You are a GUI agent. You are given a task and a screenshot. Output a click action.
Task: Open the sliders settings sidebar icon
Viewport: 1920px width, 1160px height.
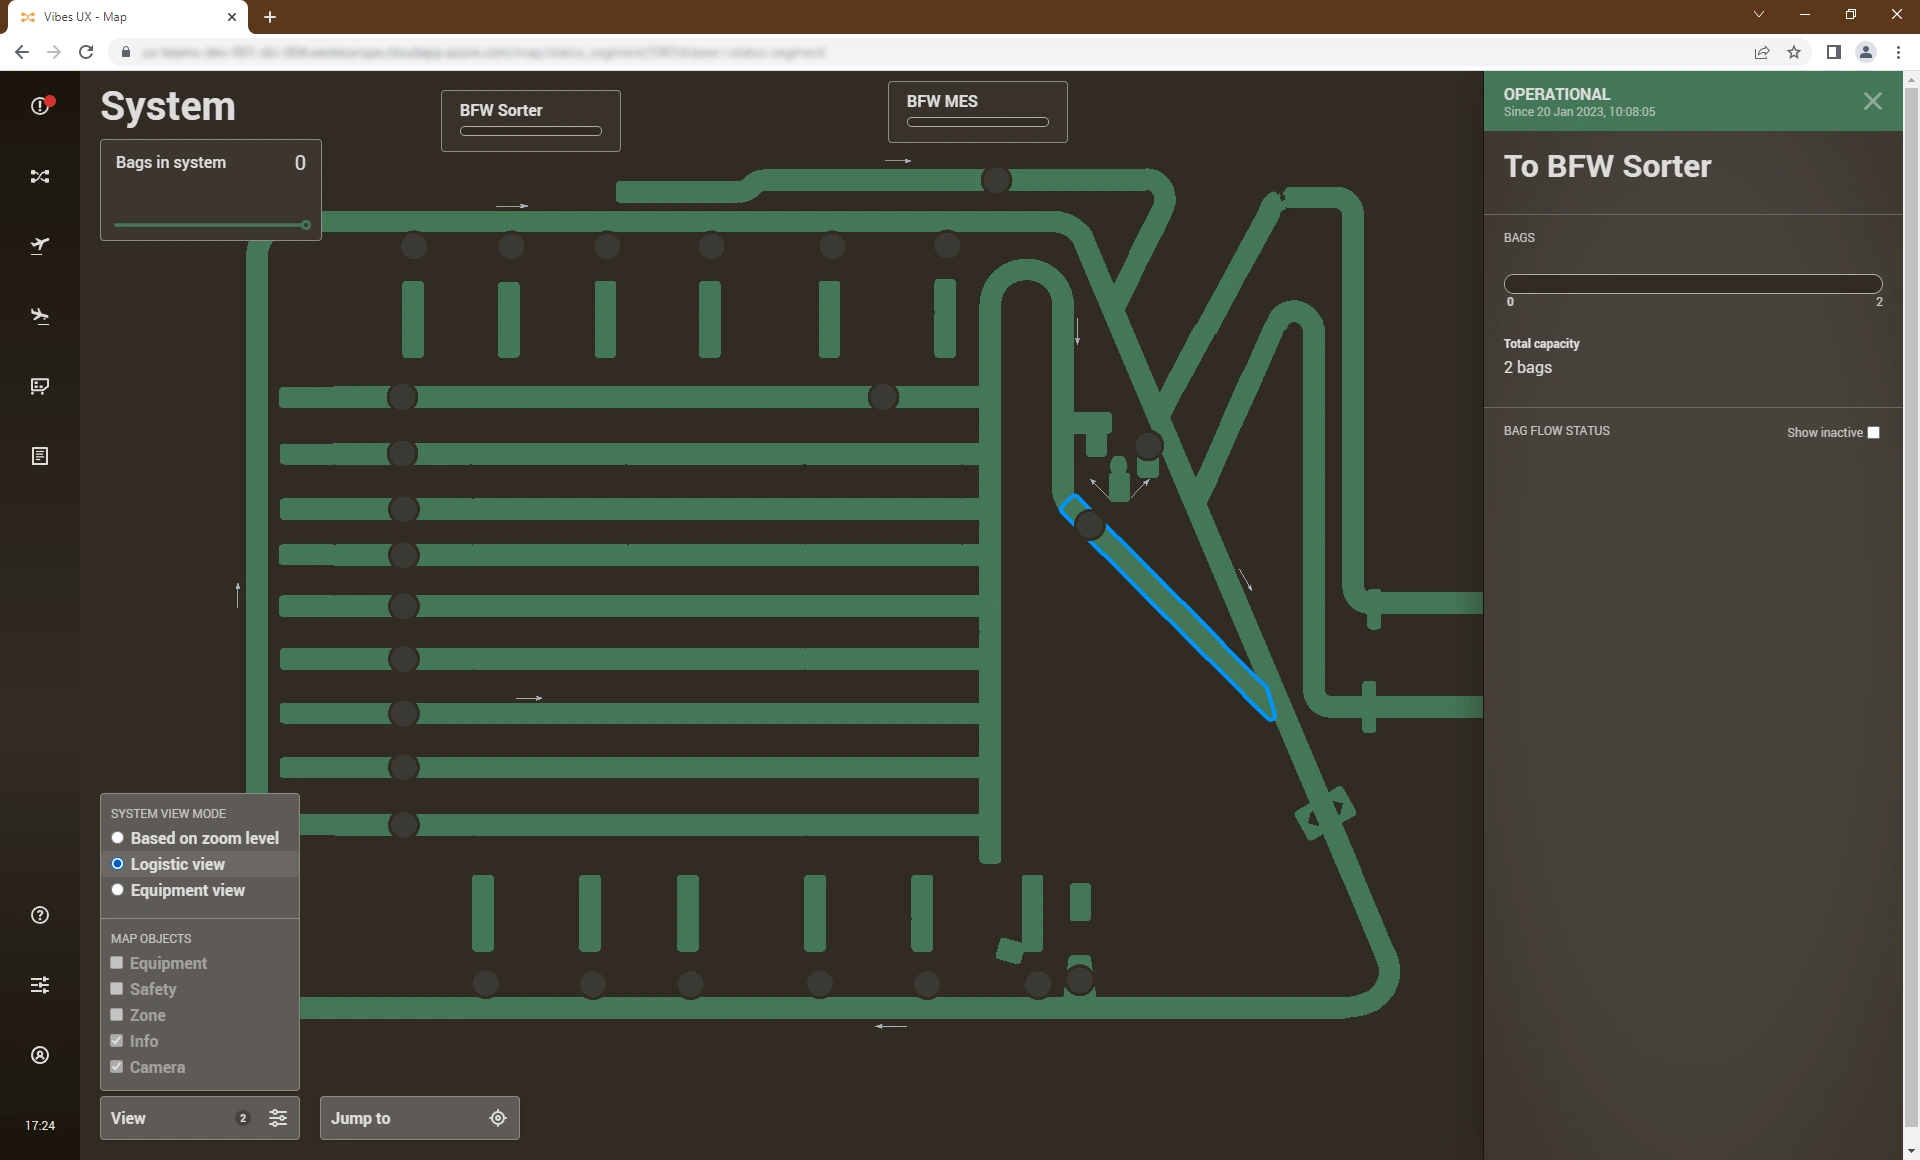tap(40, 985)
